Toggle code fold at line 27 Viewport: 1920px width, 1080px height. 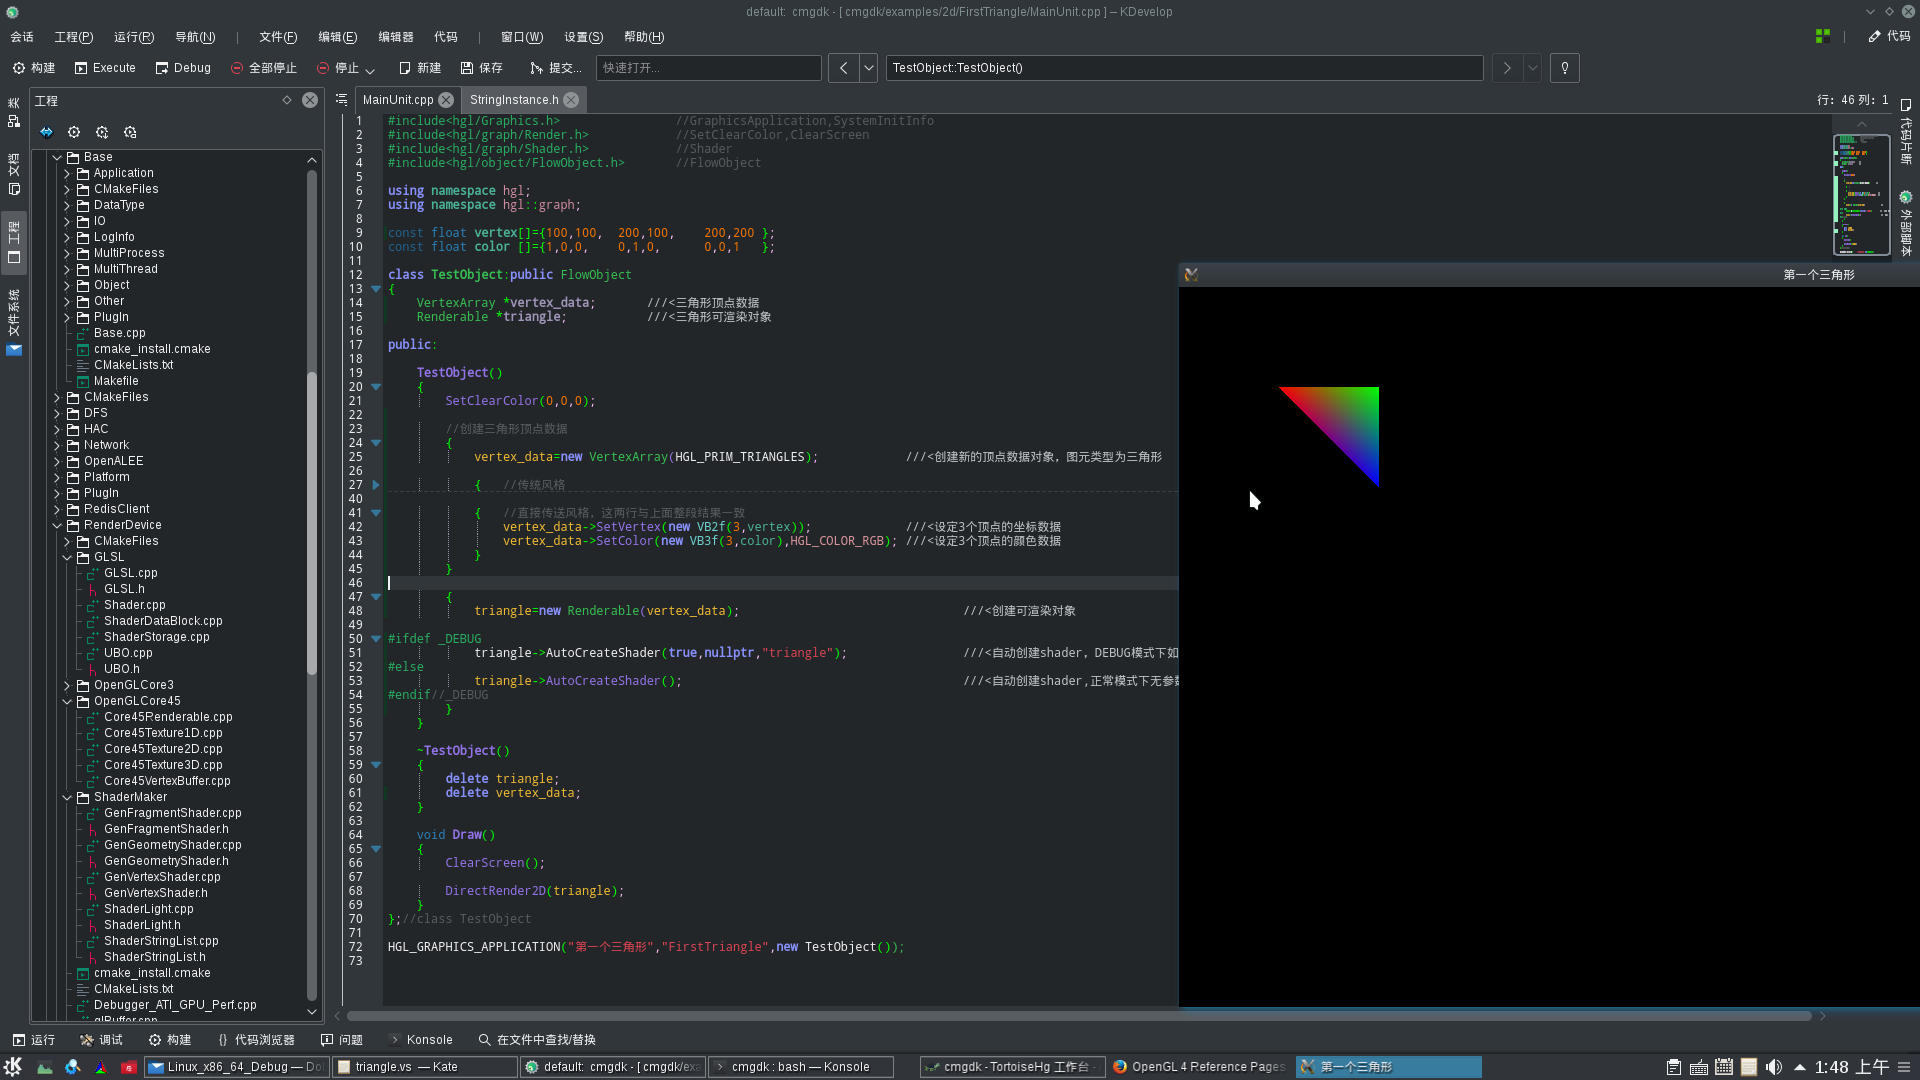(x=376, y=485)
